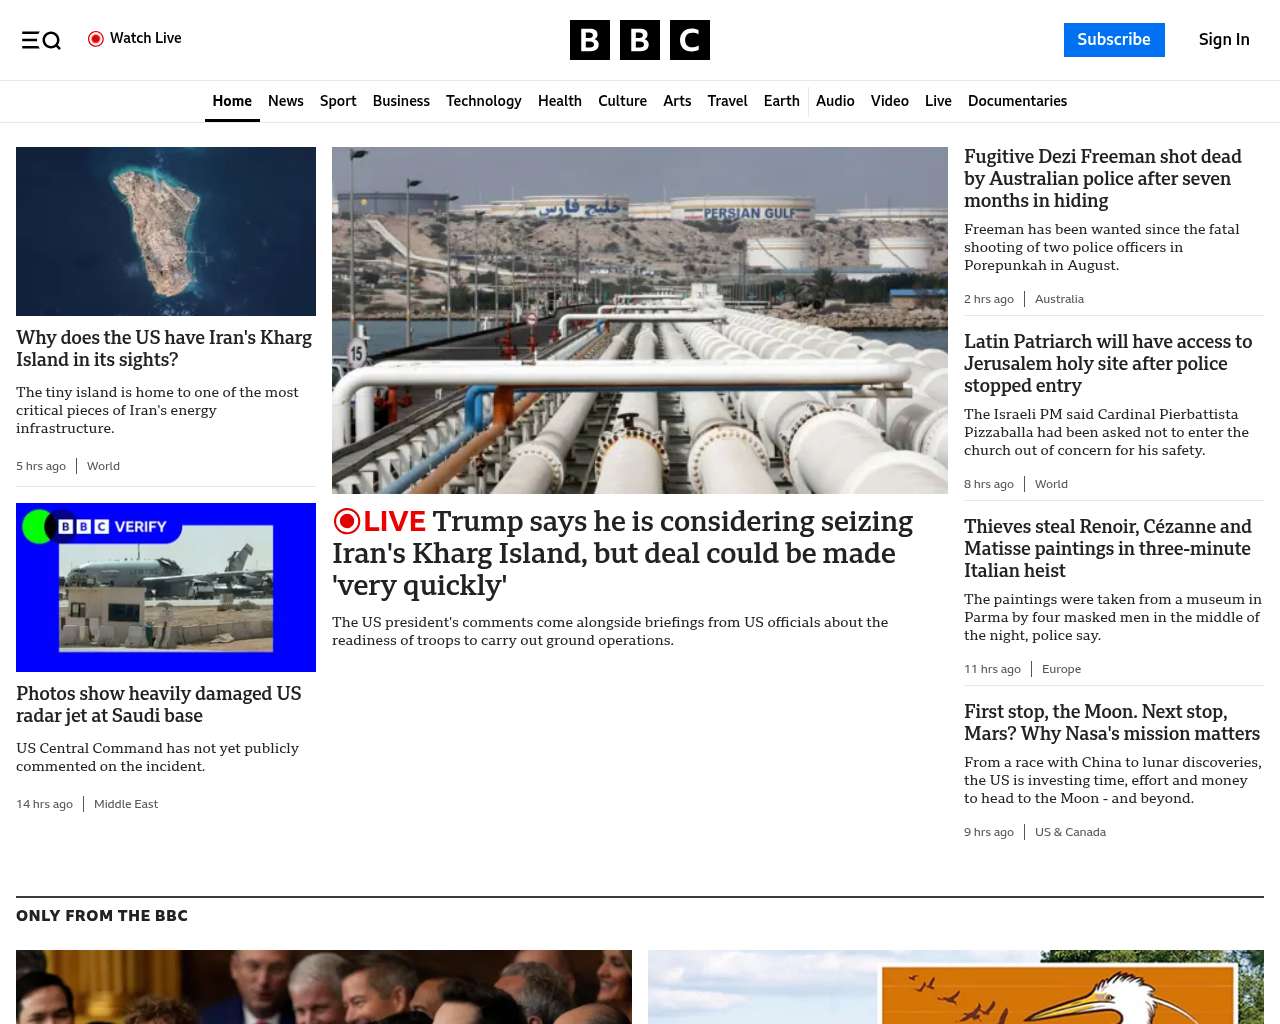
Task: Click the BBC logo
Action: pyautogui.click(x=639, y=40)
